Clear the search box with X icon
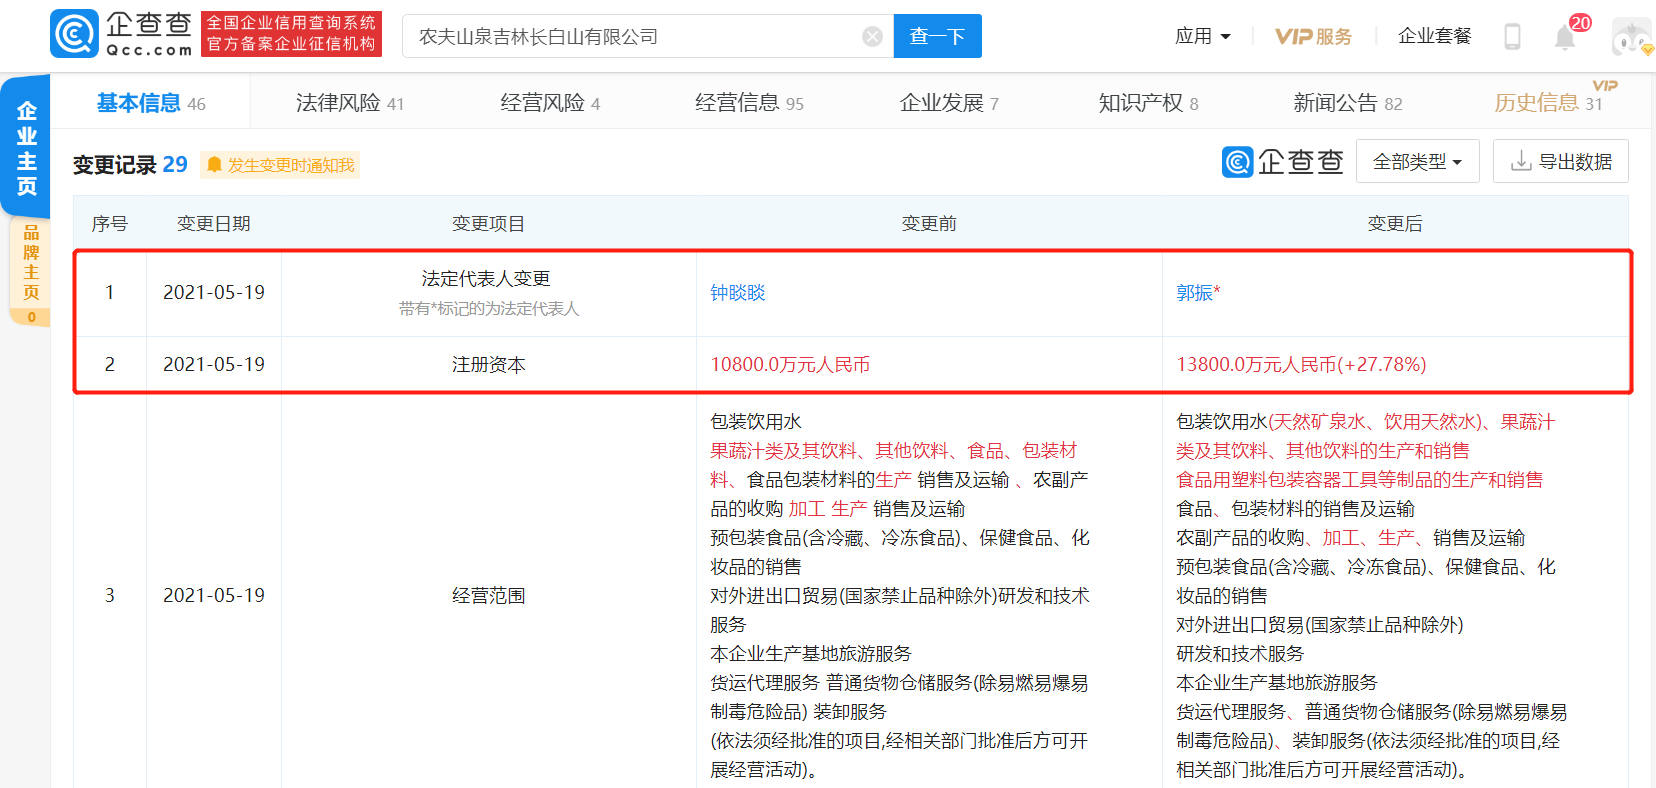 [x=872, y=37]
